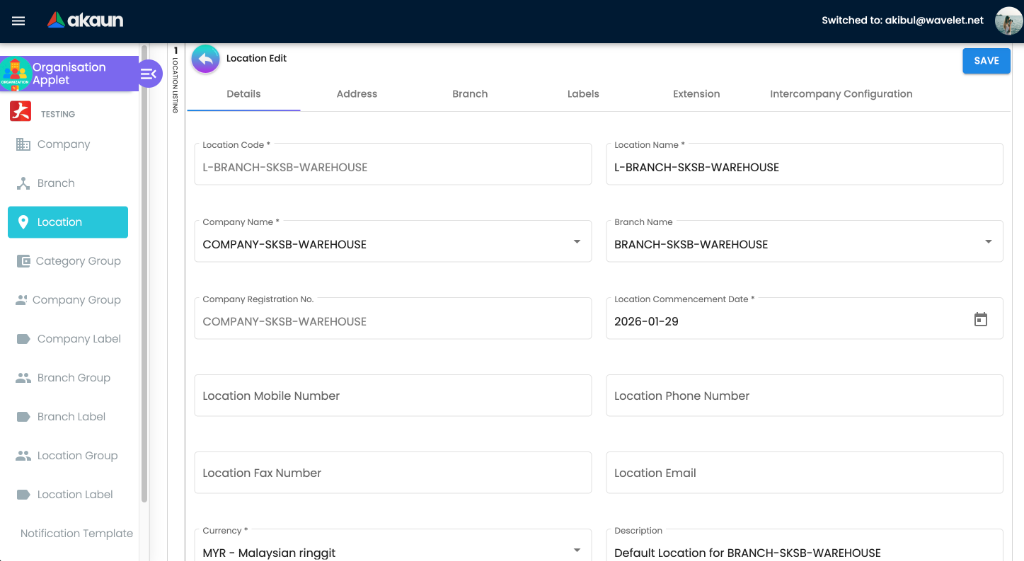Collapse the sidebar menu toggle
This screenshot has width=1024, height=561.
pos(149,74)
